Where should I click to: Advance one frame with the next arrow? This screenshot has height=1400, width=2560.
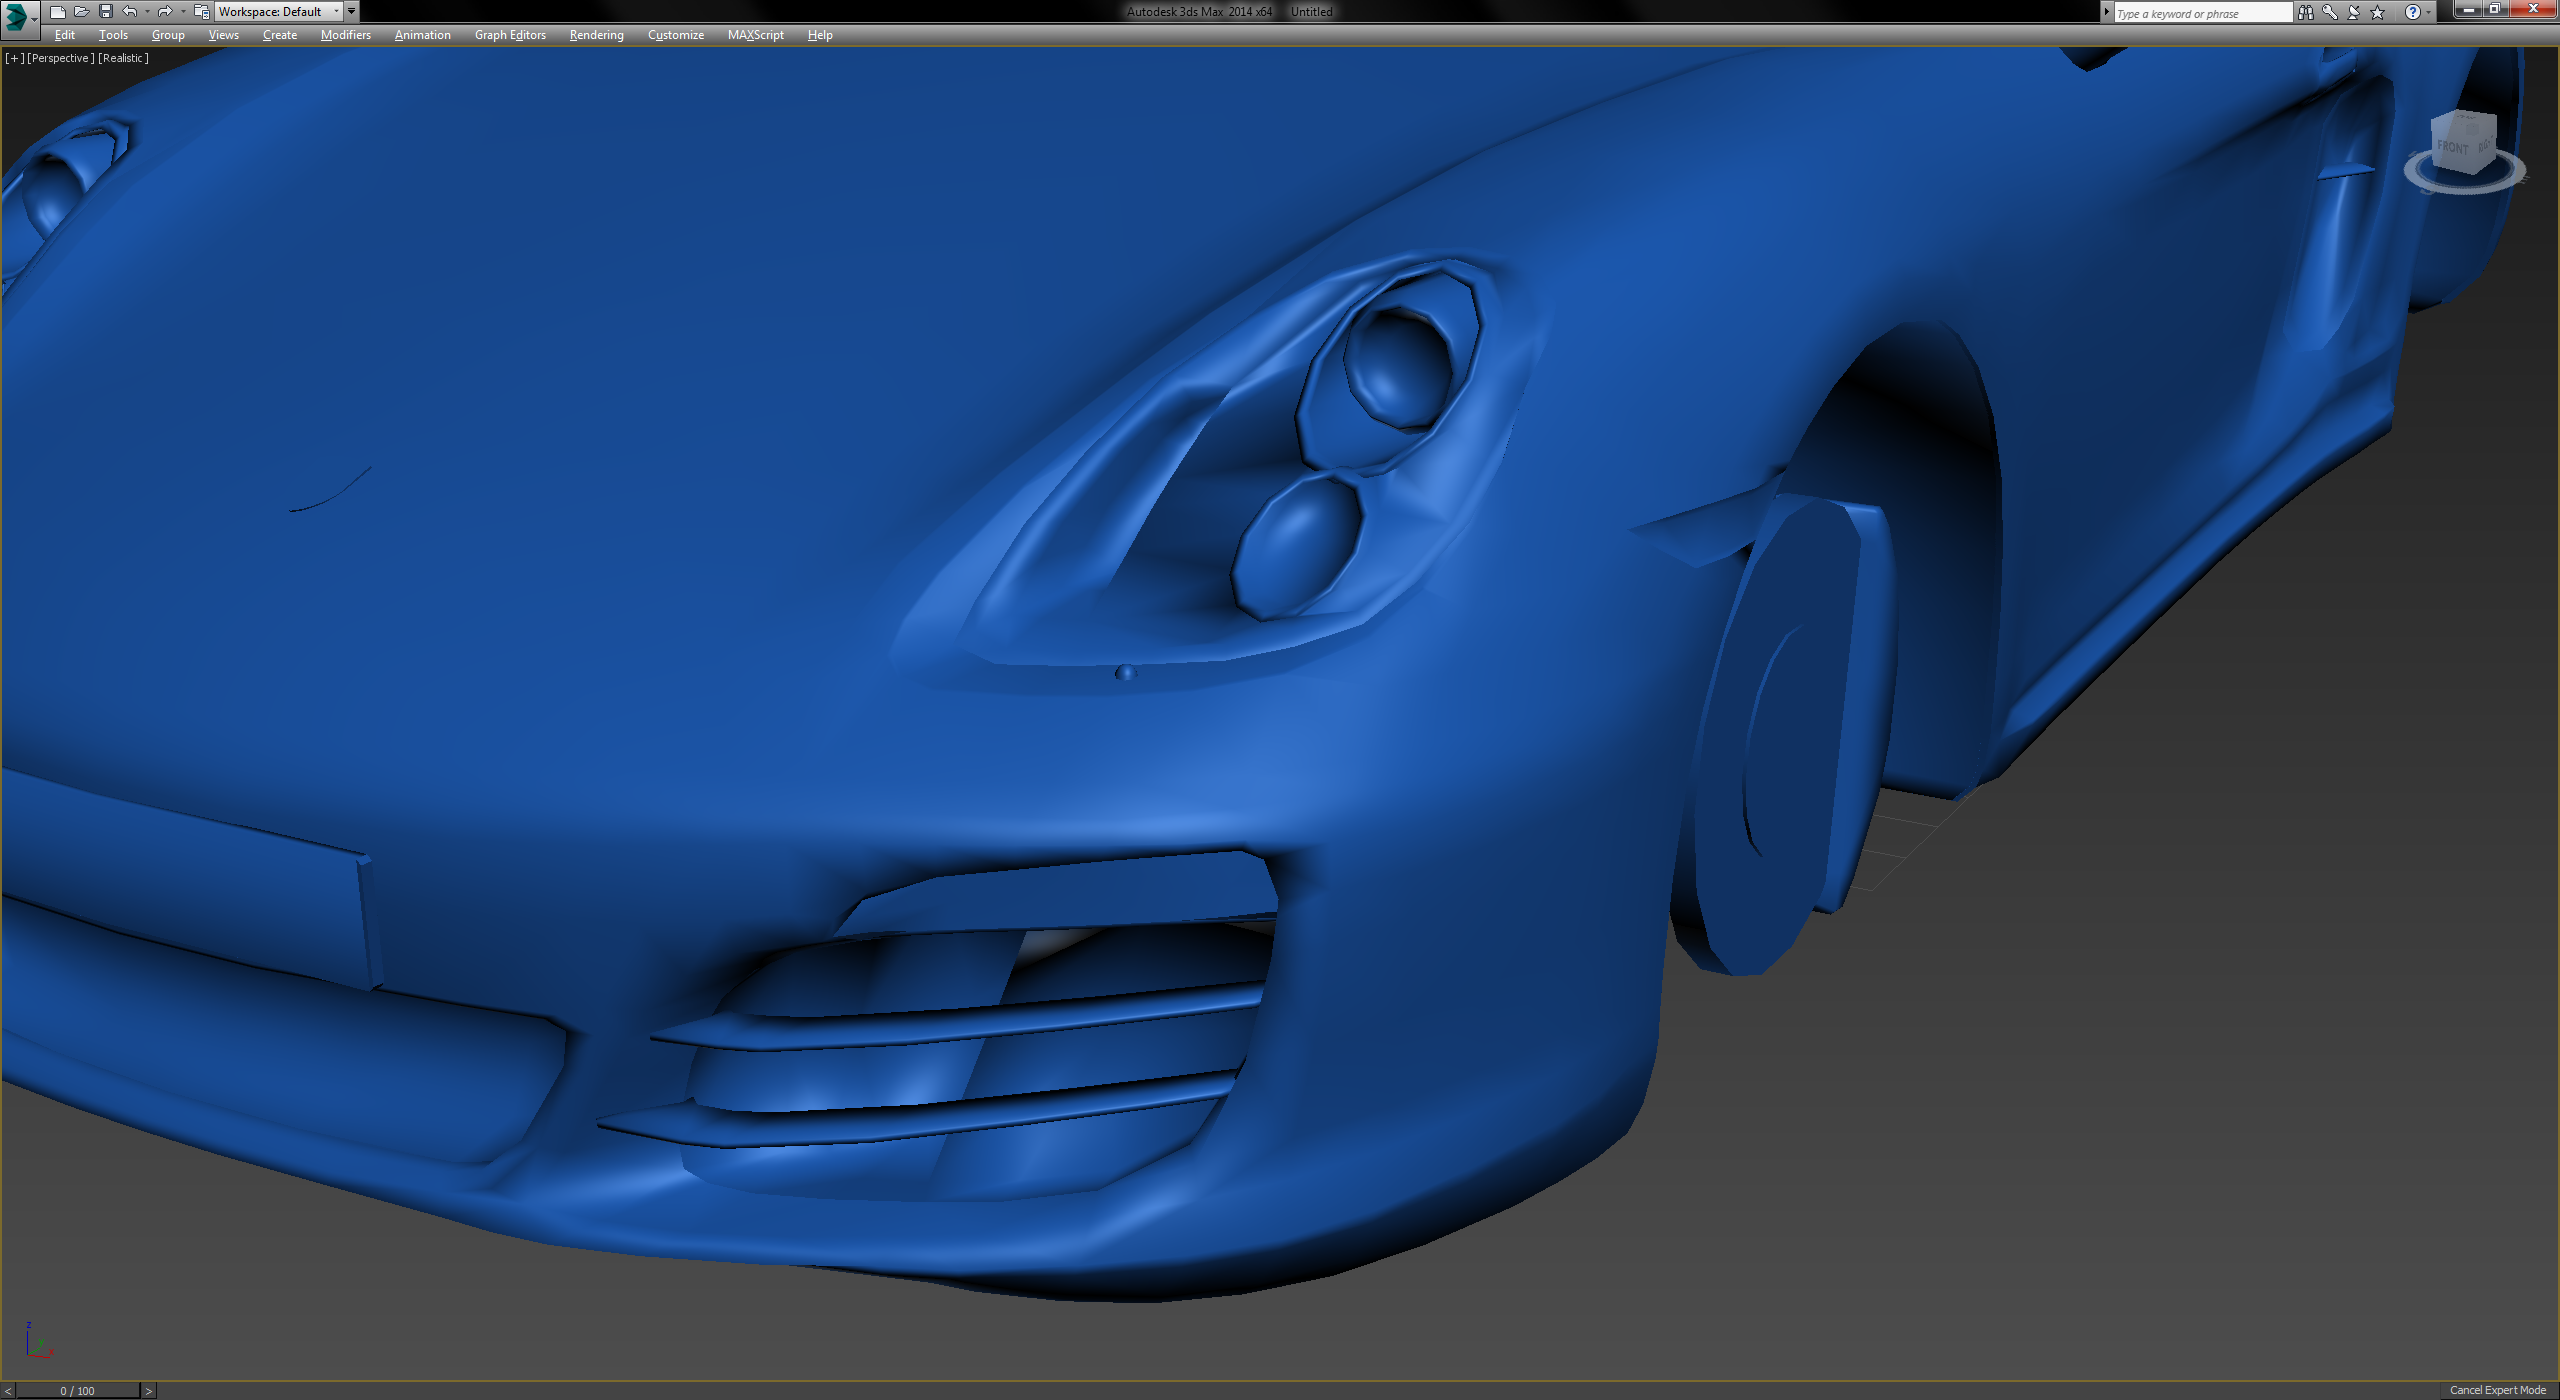[148, 1390]
